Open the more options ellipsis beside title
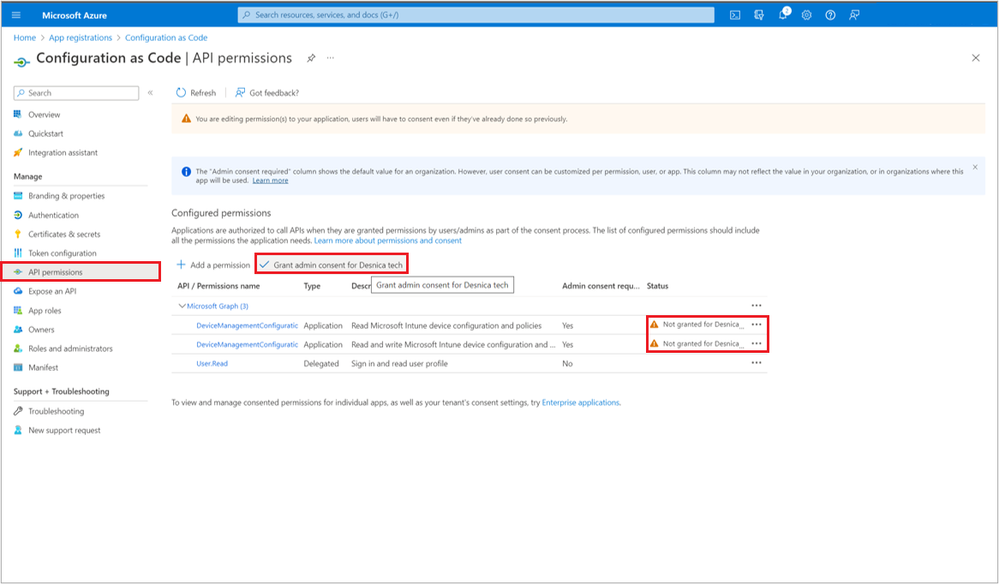Viewport: 999px width, 584px height. [330, 58]
